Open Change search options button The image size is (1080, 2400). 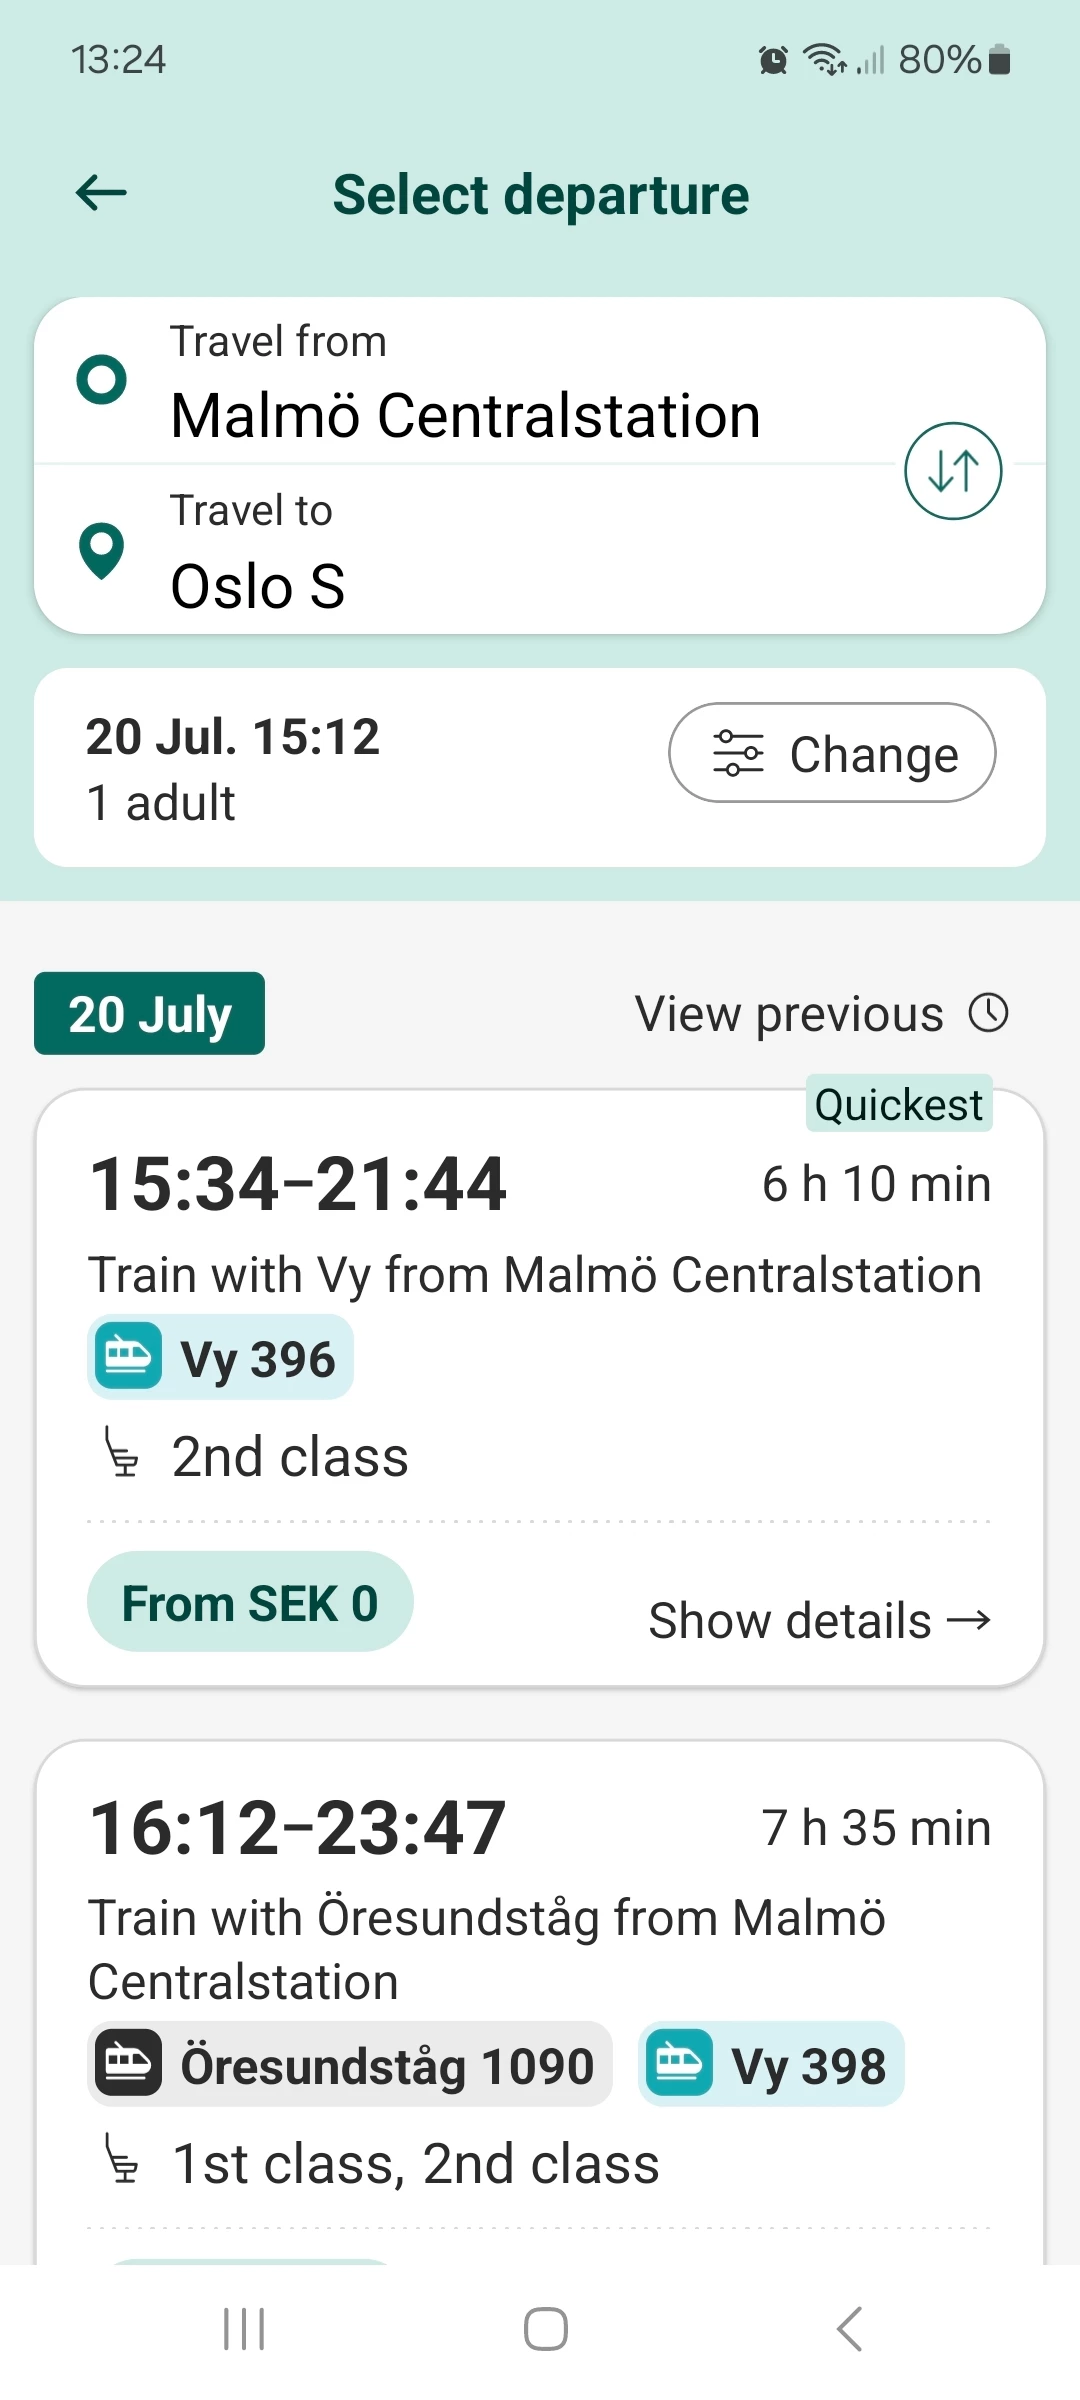(x=832, y=753)
